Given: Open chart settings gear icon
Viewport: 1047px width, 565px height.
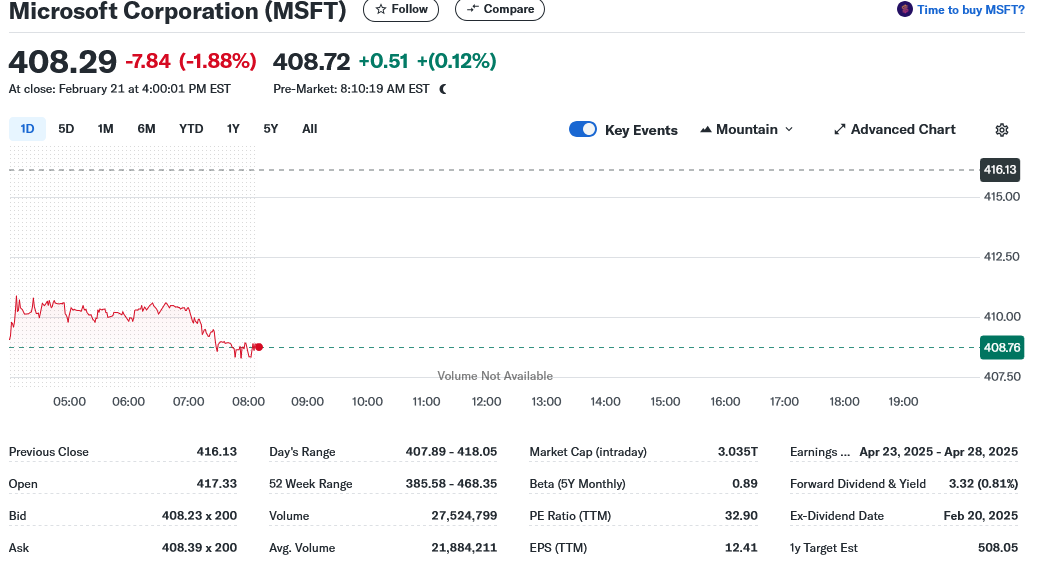Looking at the screenshot, I should [x=1002, y=130].
